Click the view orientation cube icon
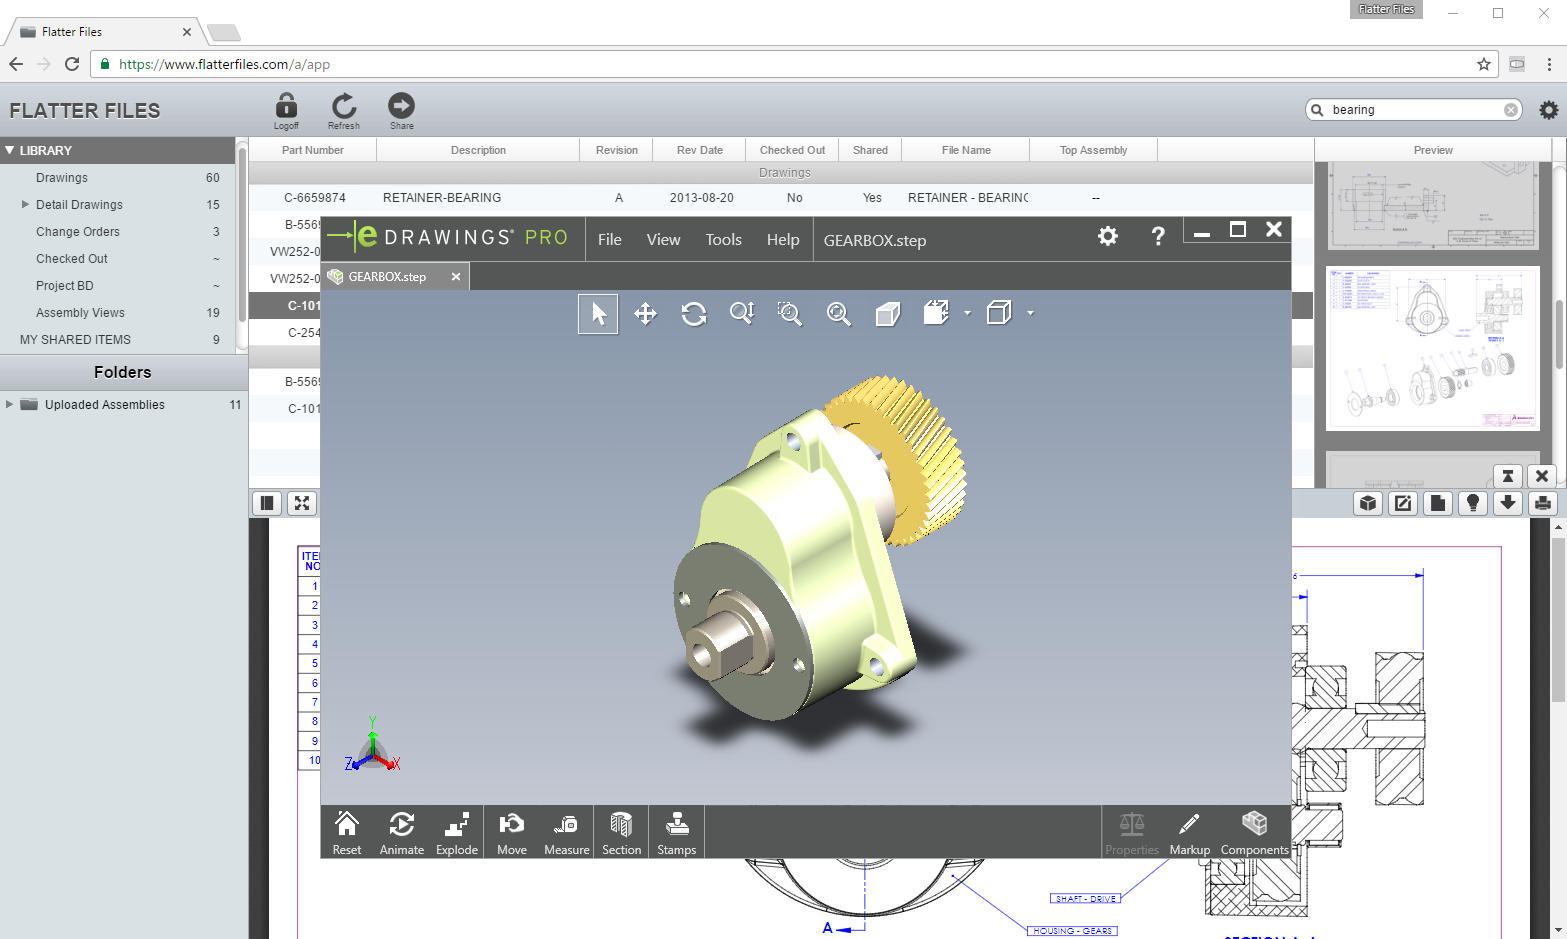This screenshot has height=939, width=1567. [936, 313]
